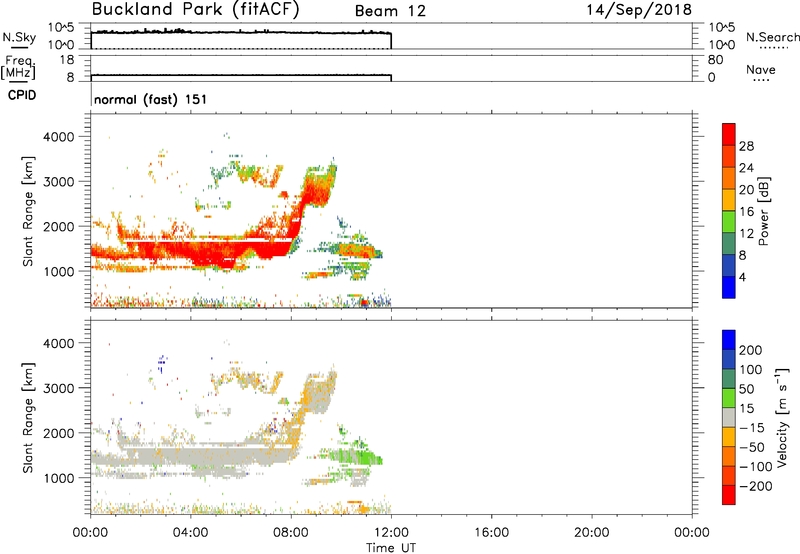Click the N.Sky noise trace line
The width and height of the screenshot is (800, 554).
[241, 32]
